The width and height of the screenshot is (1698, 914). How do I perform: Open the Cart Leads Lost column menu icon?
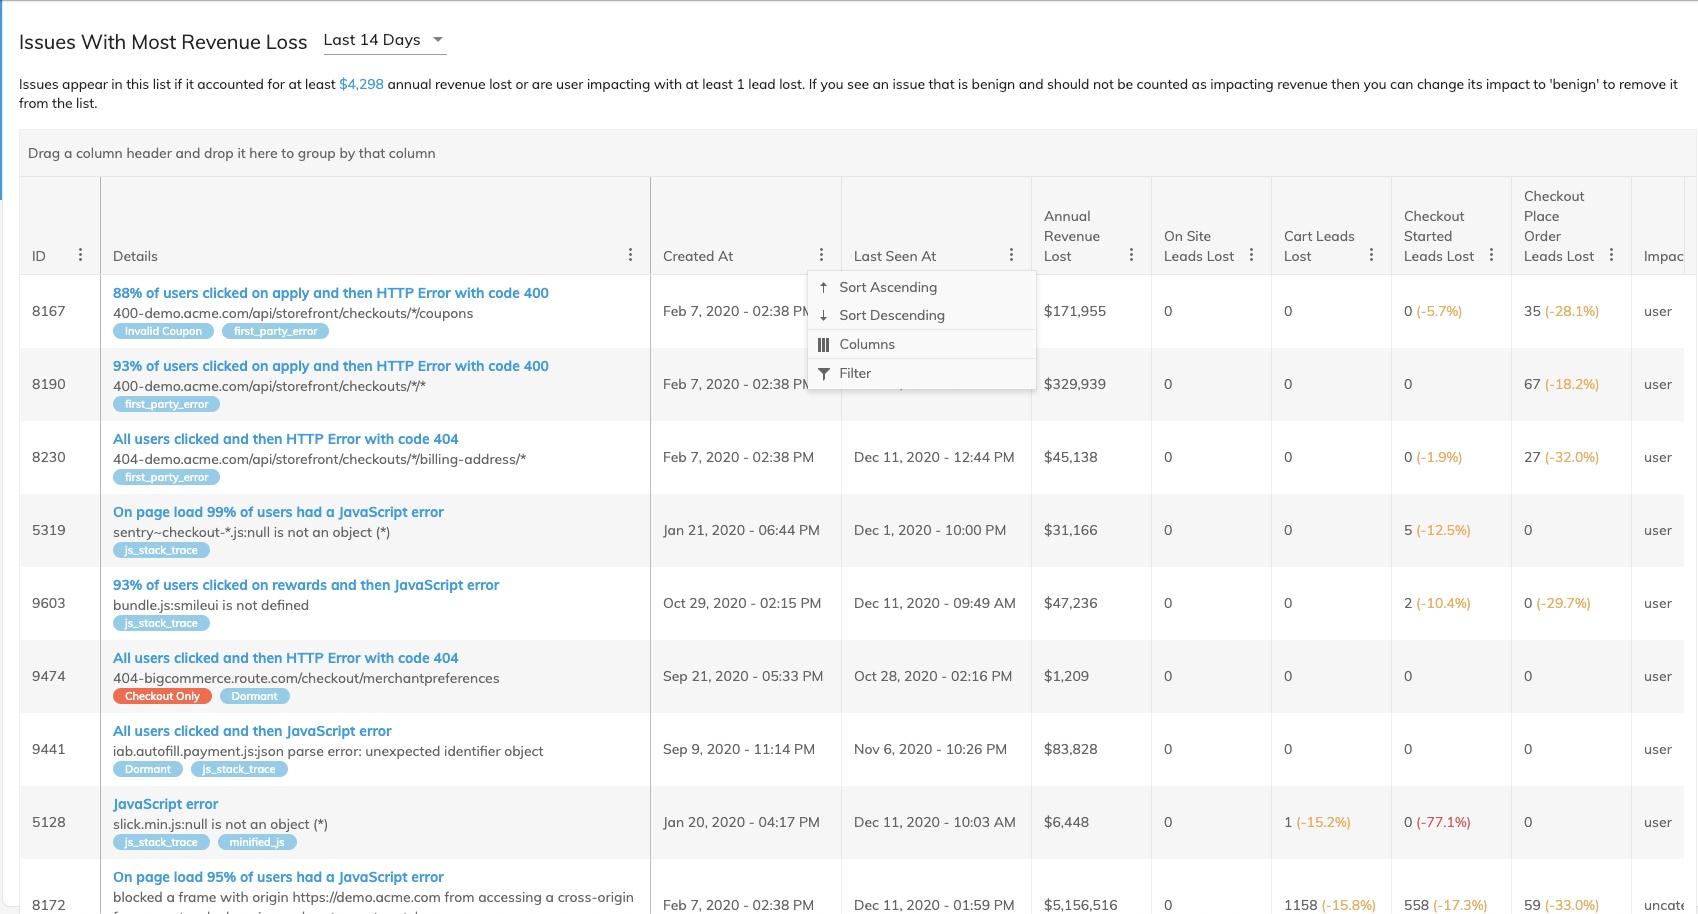tap(1371, 255)
